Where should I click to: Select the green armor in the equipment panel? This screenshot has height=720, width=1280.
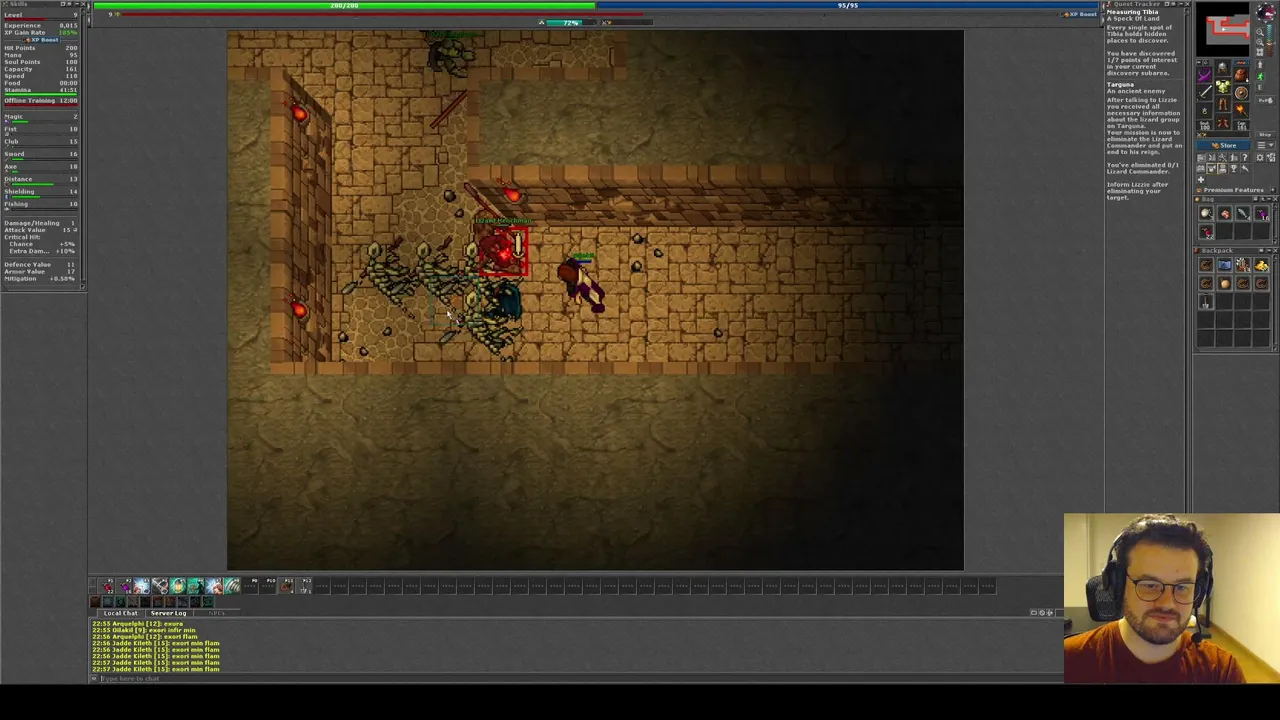click(1222, 86)
